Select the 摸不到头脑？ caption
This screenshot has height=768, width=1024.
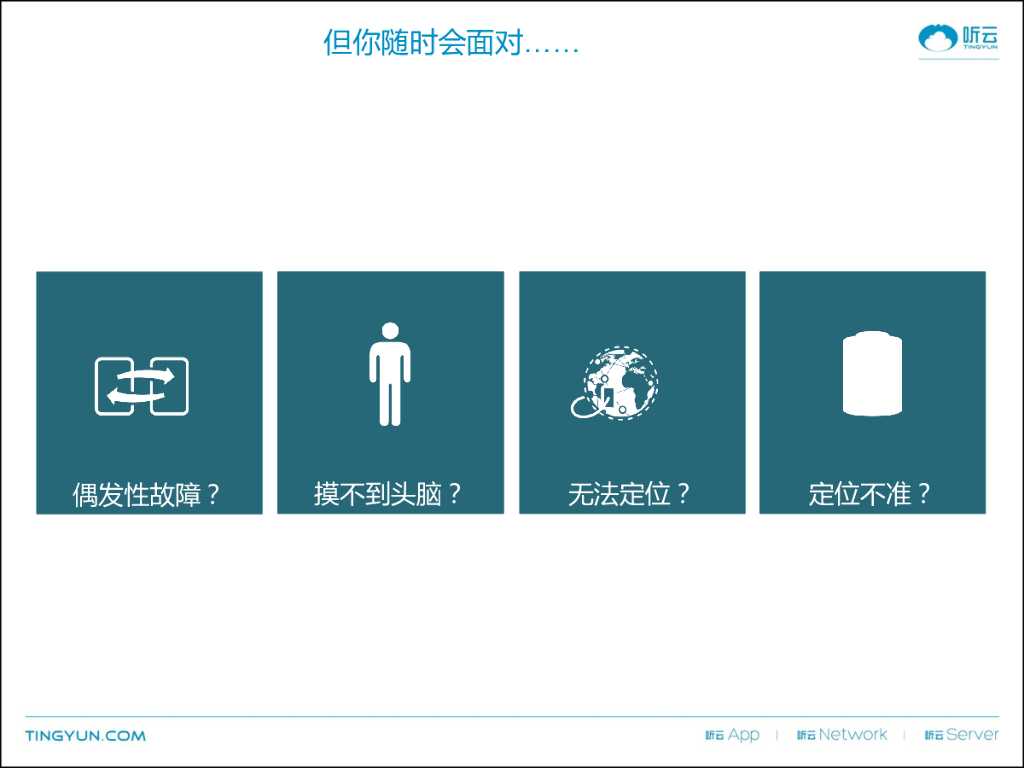tap(389, 494)
